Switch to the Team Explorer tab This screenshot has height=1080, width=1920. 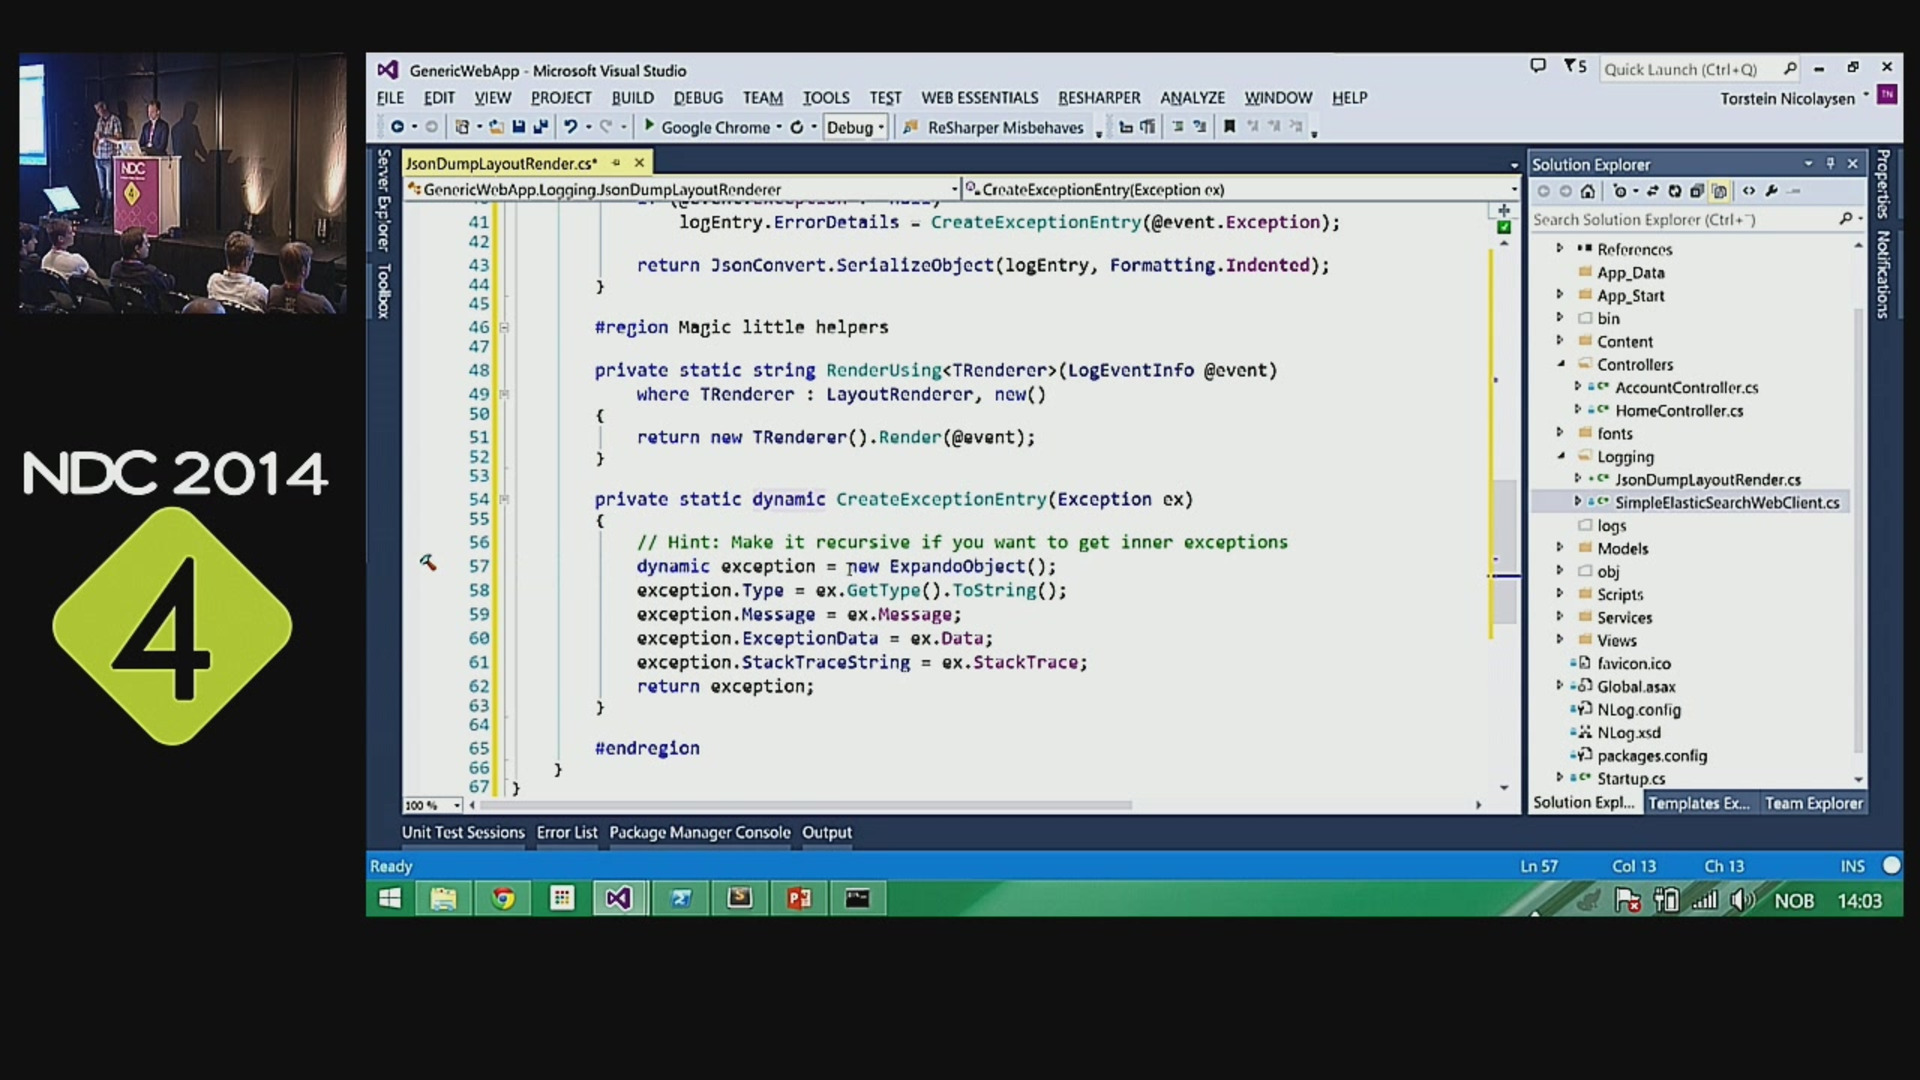[1813, 803]
